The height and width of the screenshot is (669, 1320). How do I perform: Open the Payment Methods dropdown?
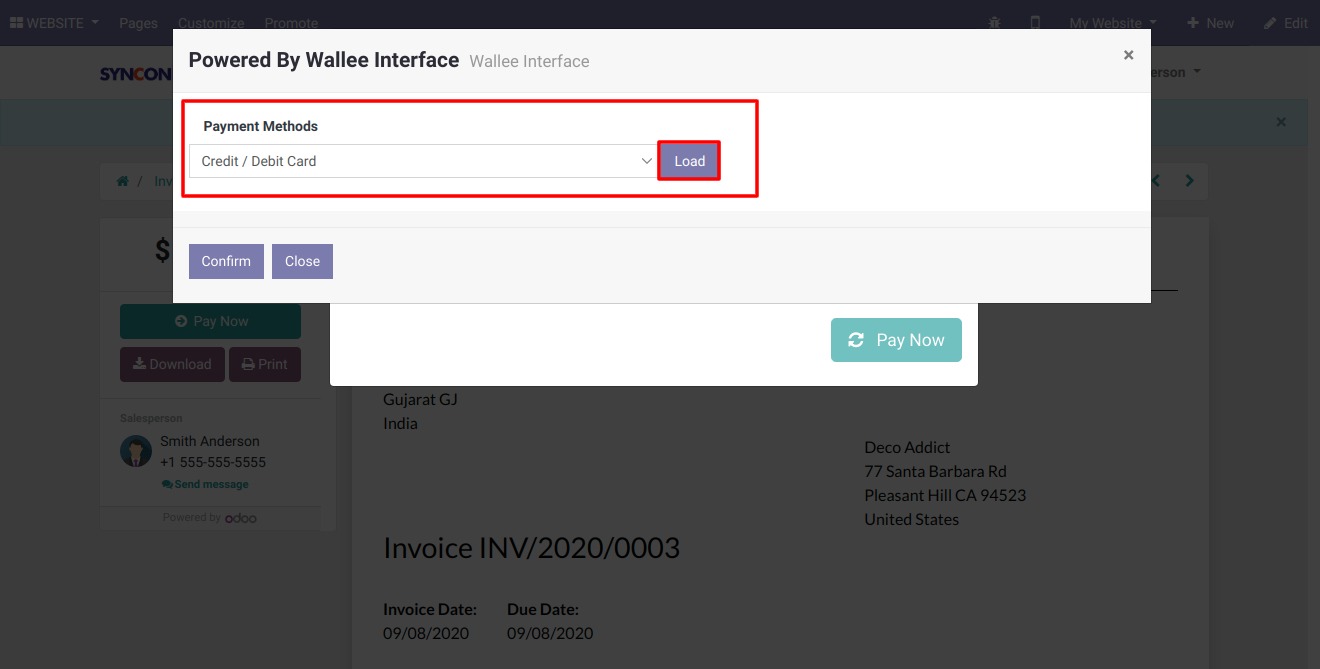pos(423,161)
